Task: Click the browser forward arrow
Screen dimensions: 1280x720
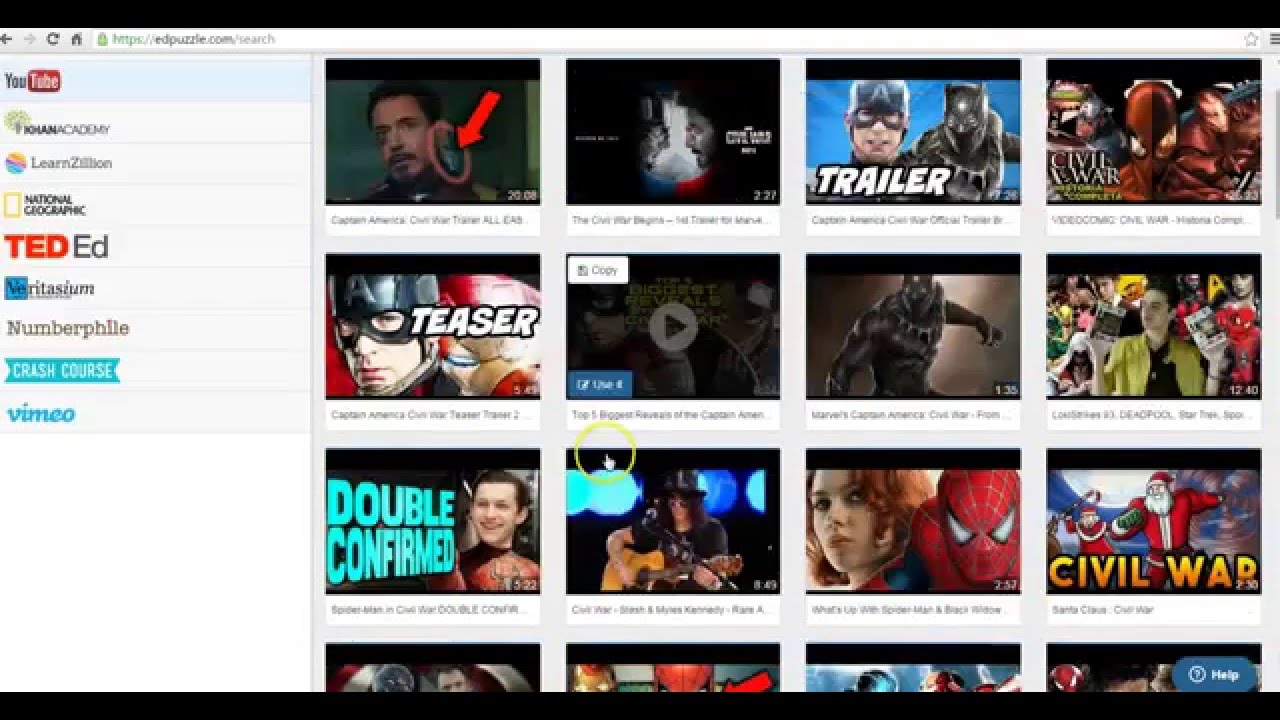Action: pos(29,39)
